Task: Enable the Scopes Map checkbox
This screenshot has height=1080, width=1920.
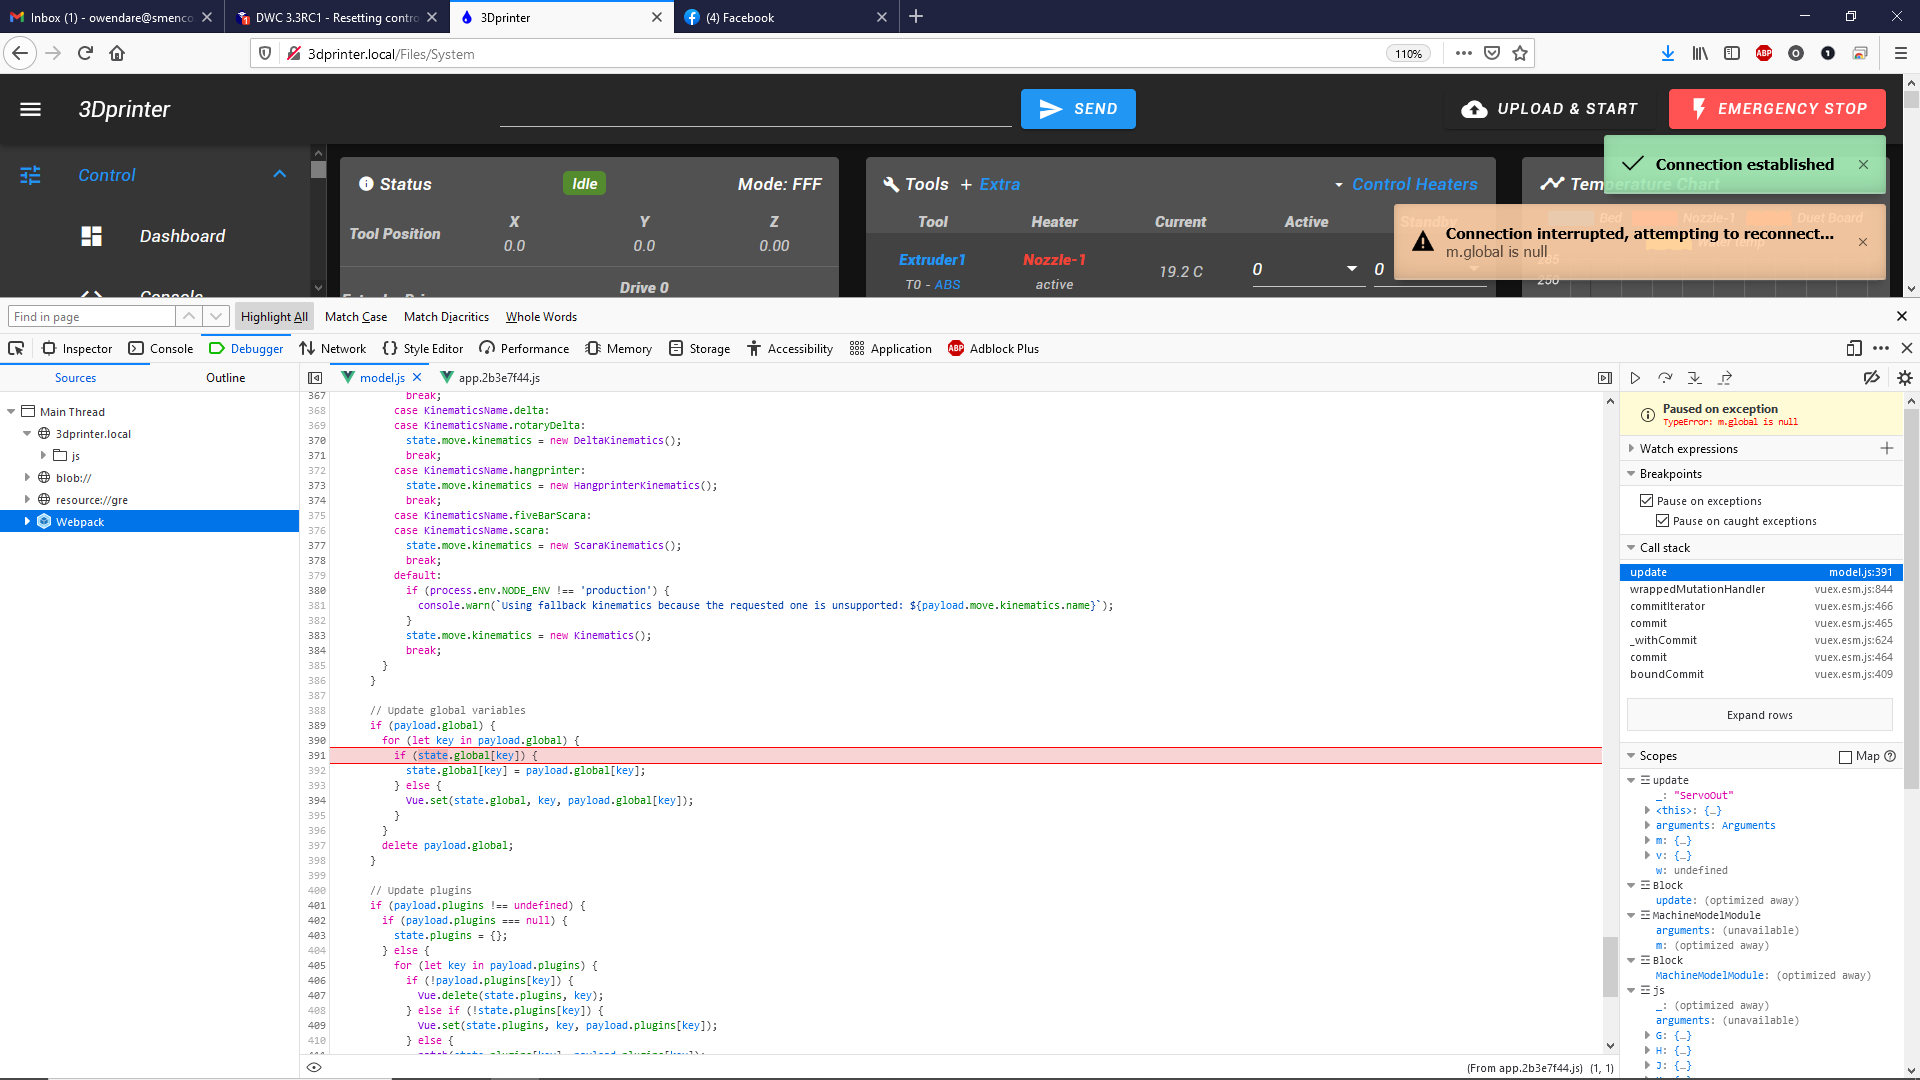Action: 1845,757
